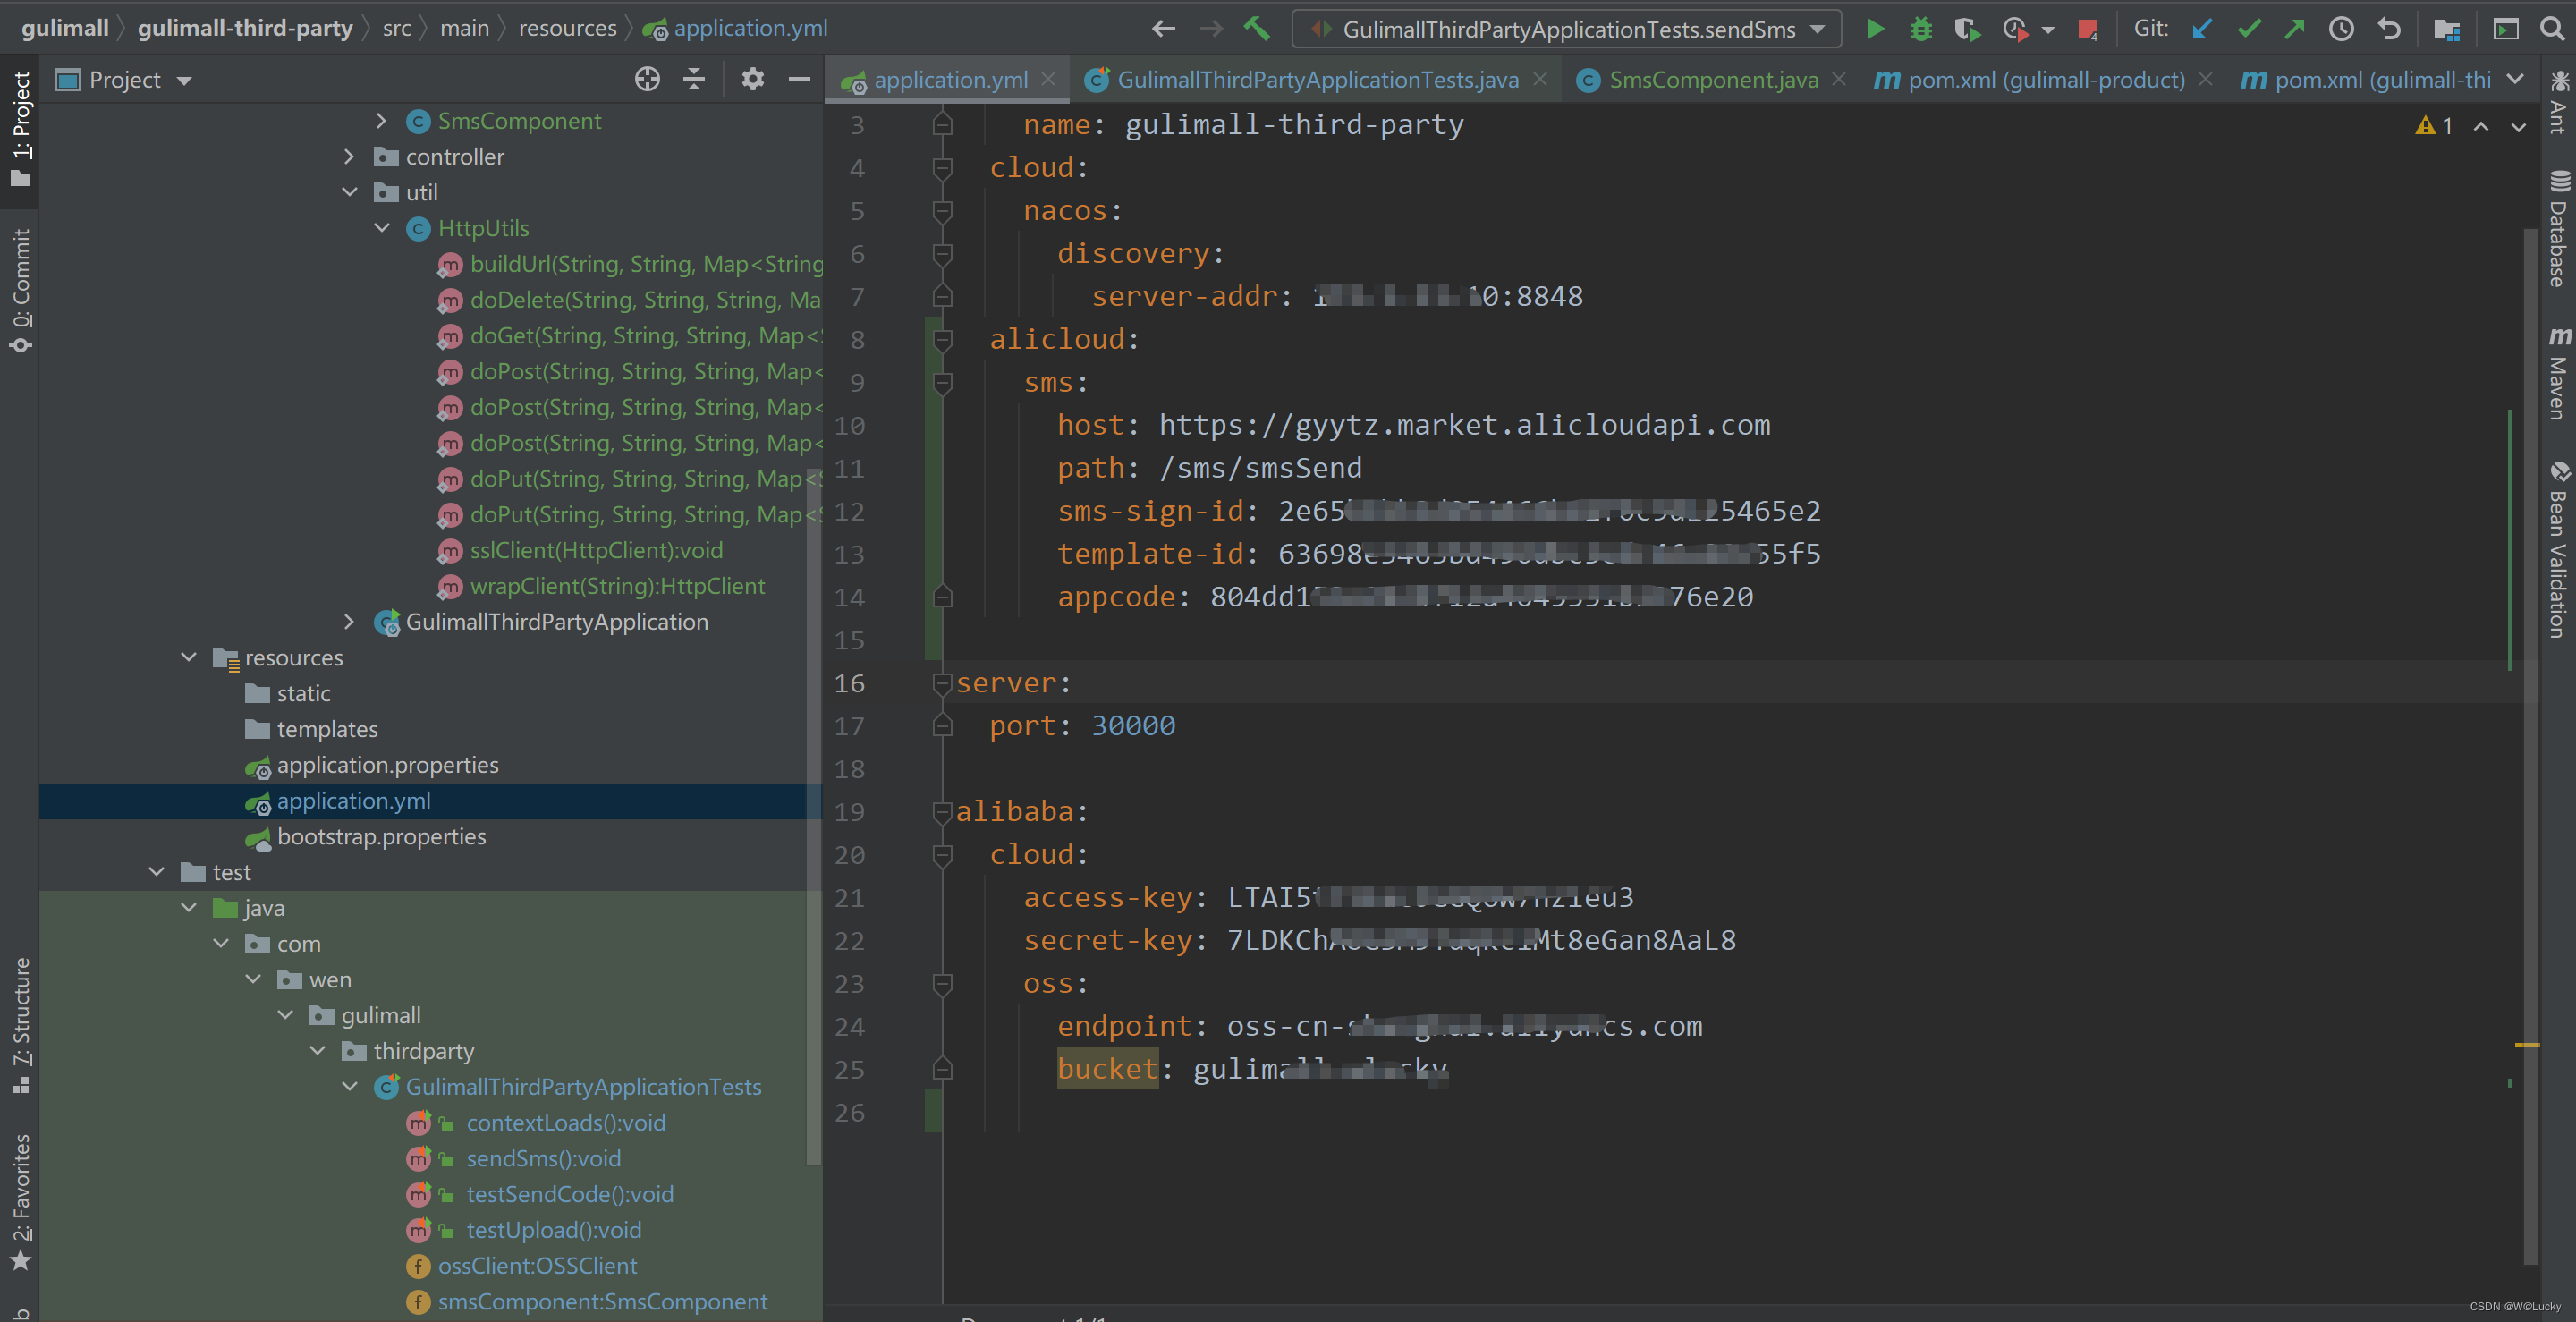
Task: Collapse the util folder
Action: coord(349,192)
